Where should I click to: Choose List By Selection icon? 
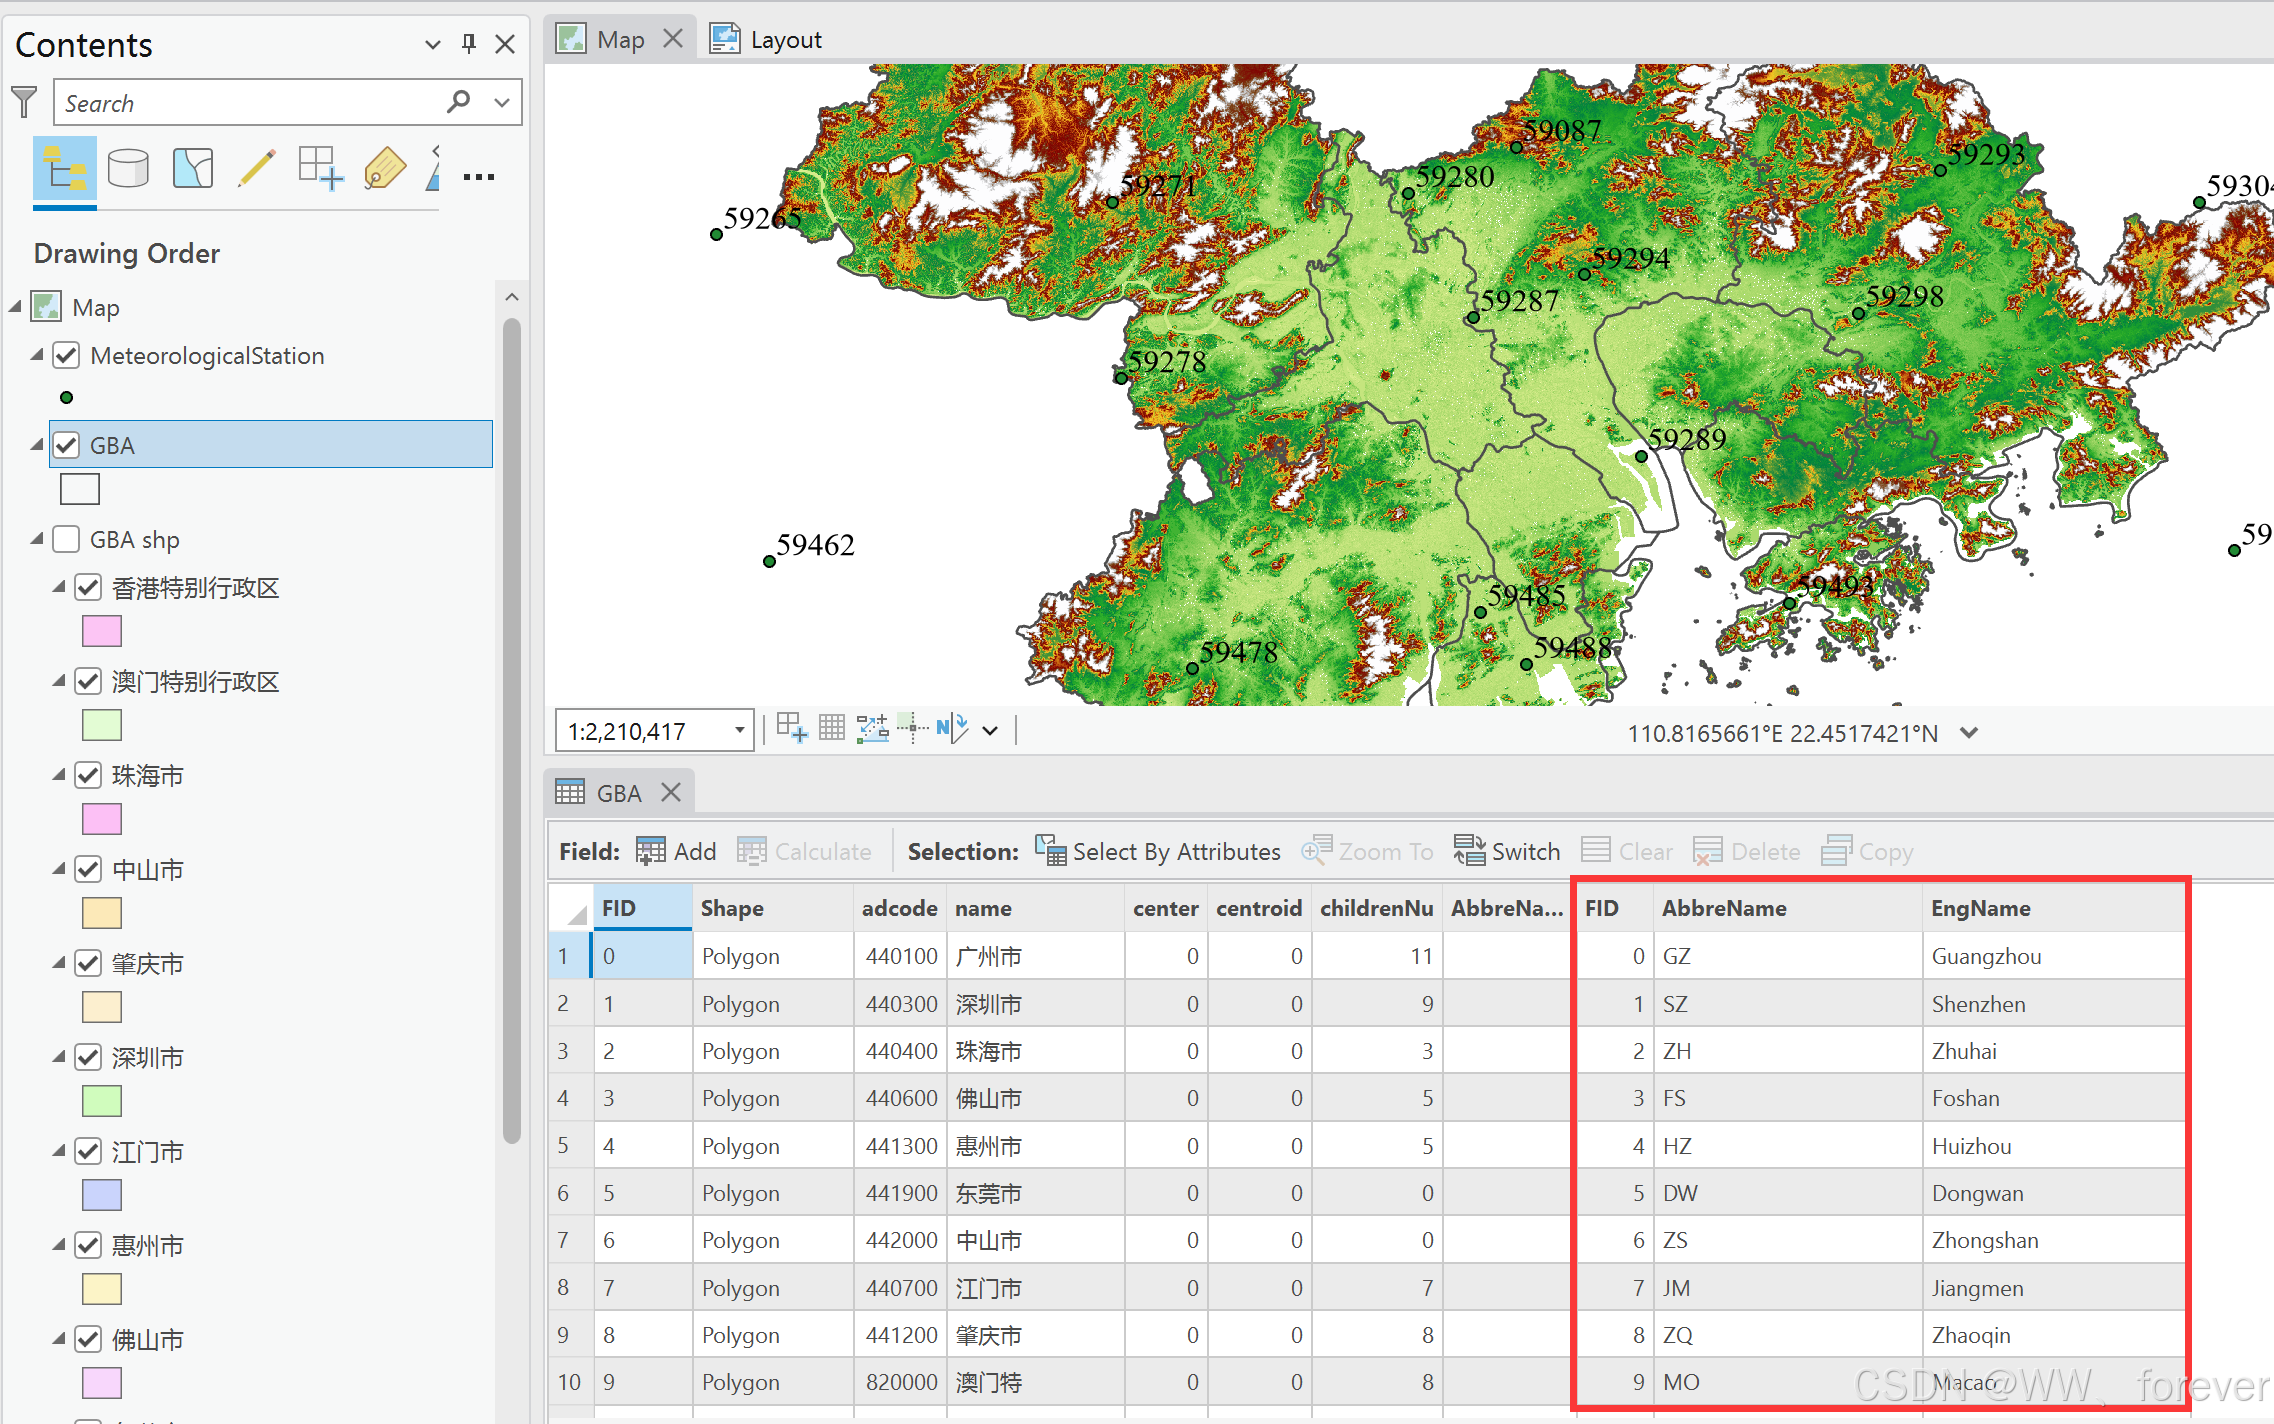pyautogui.click(x=193, y=169)
